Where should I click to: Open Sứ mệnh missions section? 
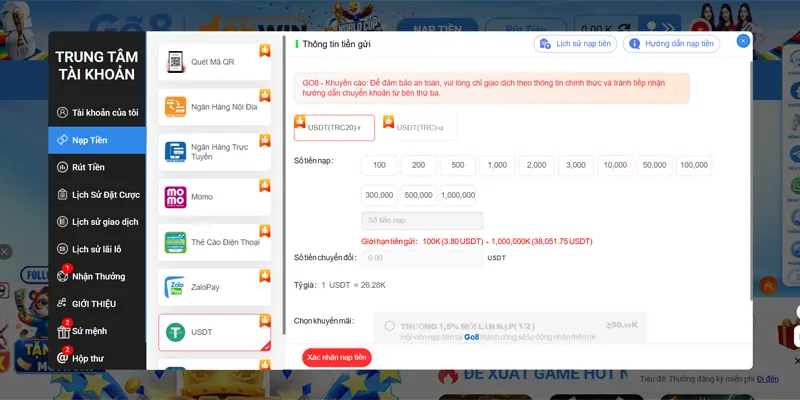click(97, 331)
